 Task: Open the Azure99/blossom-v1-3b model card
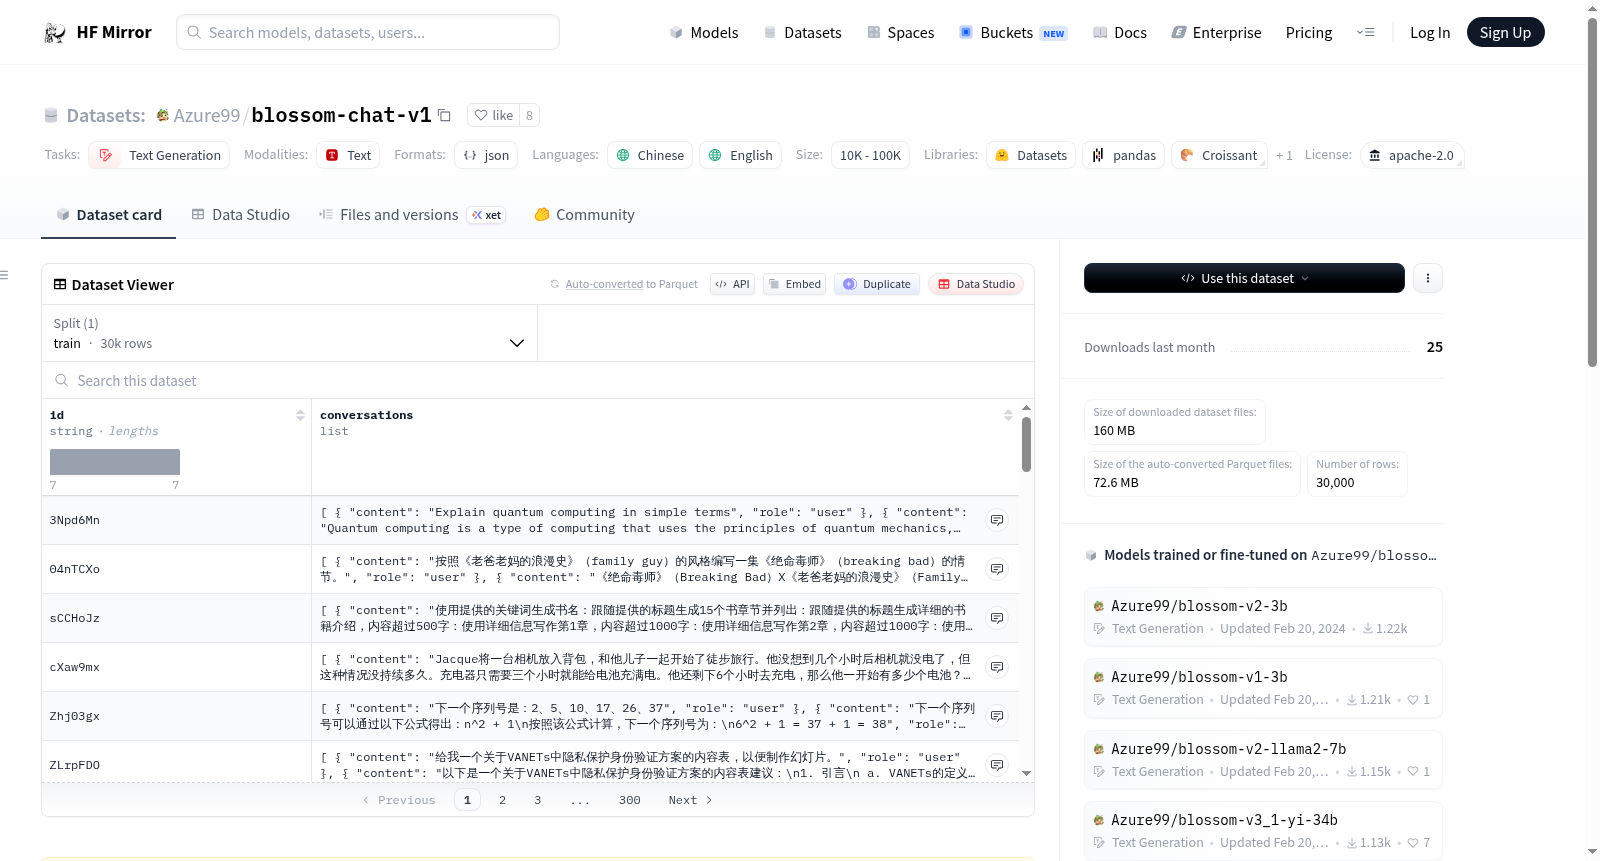click(x=1263, y=688)
